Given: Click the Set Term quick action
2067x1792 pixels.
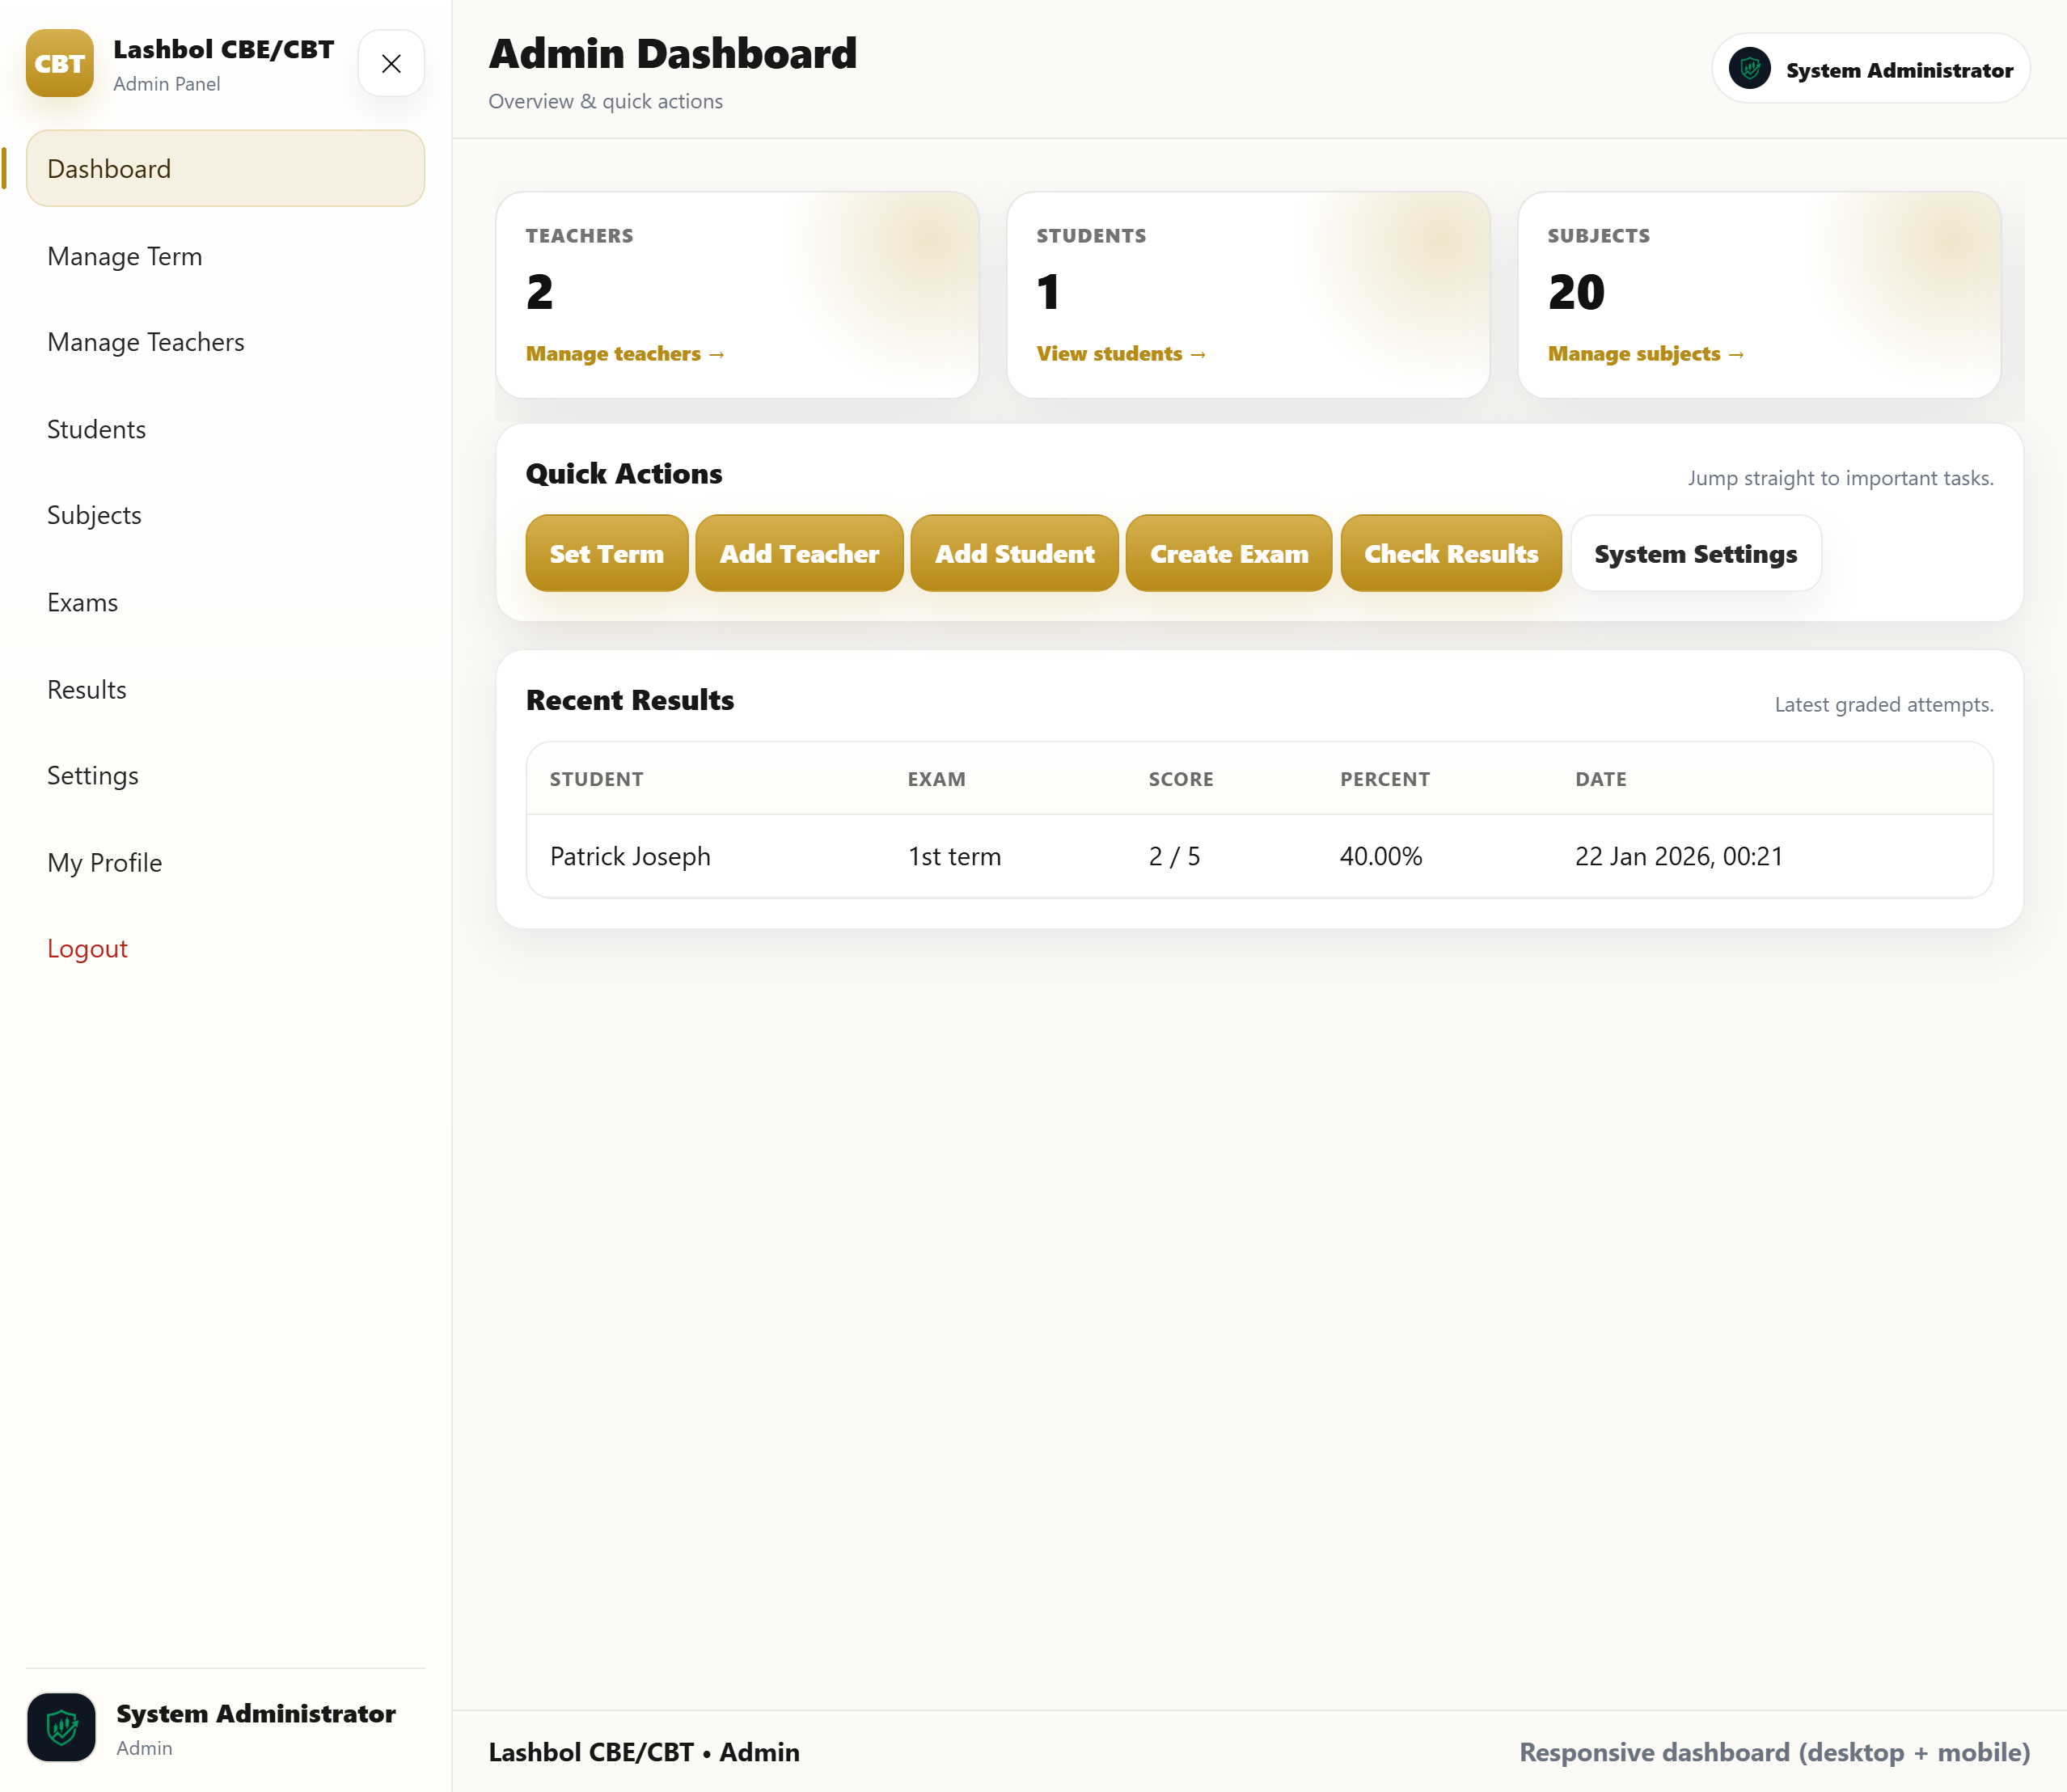Looking at the screenshot, I should [607, 553].
